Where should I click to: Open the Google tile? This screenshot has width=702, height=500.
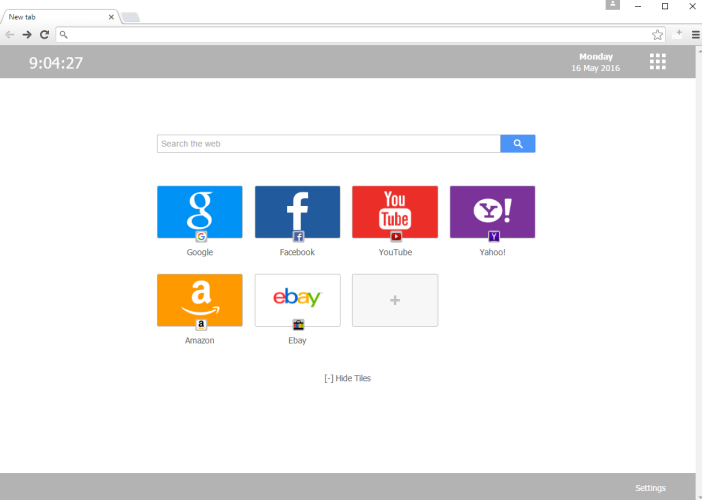(200, 212)
